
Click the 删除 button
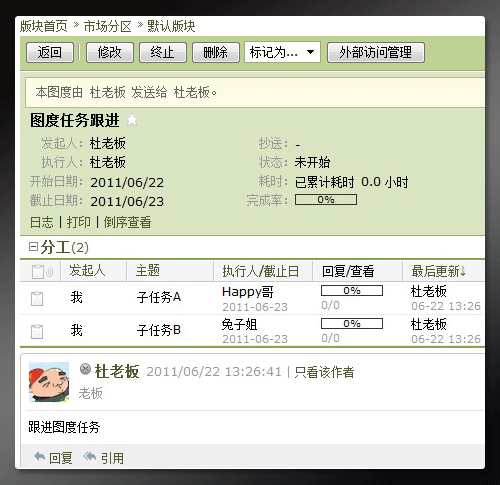(x=216, y=52)
